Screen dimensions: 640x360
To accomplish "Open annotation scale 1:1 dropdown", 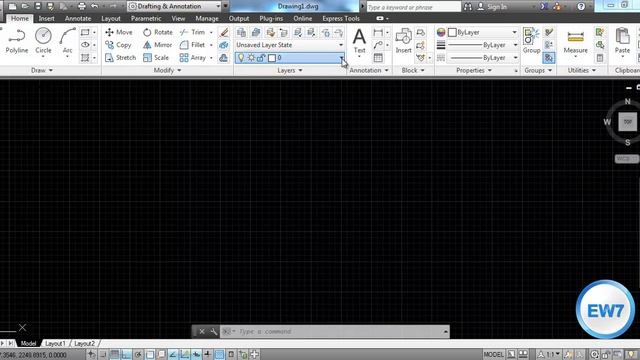I will [x=549, y=354].
